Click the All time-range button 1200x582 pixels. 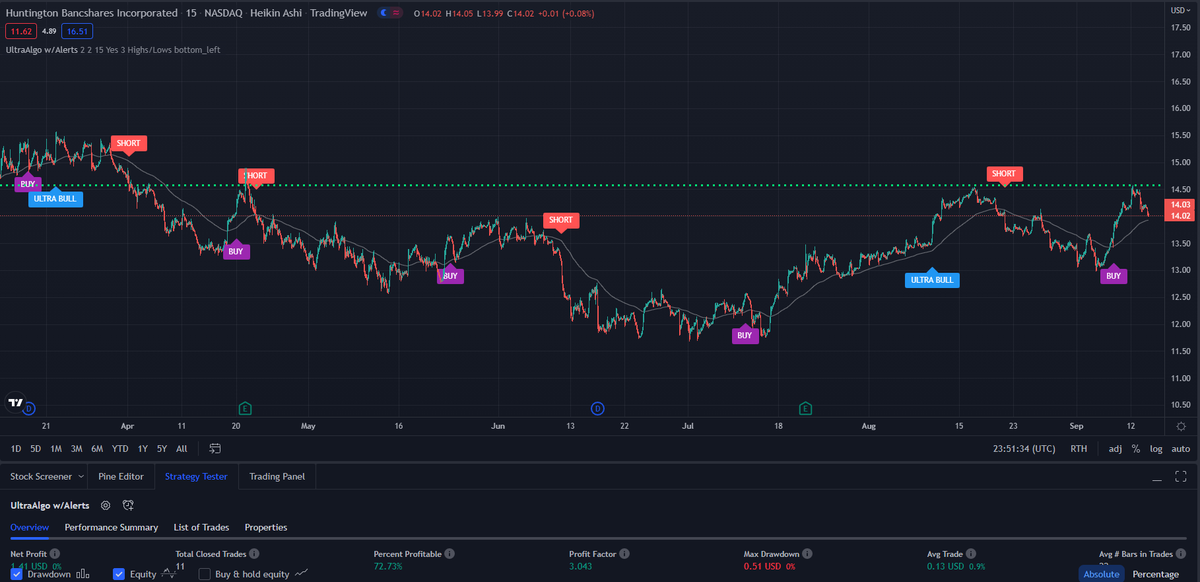[182, 449]
